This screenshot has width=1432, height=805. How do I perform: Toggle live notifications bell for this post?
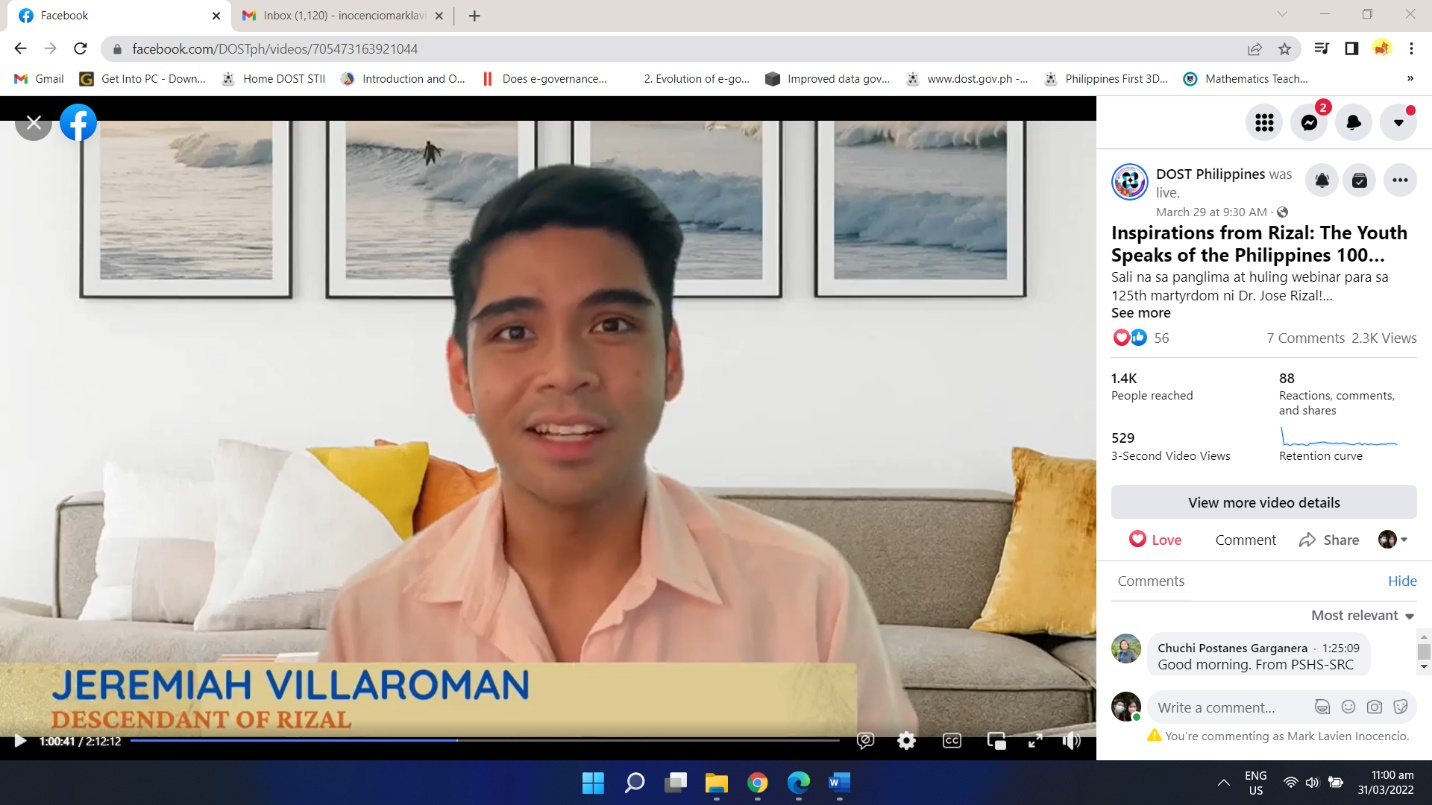1322,180
